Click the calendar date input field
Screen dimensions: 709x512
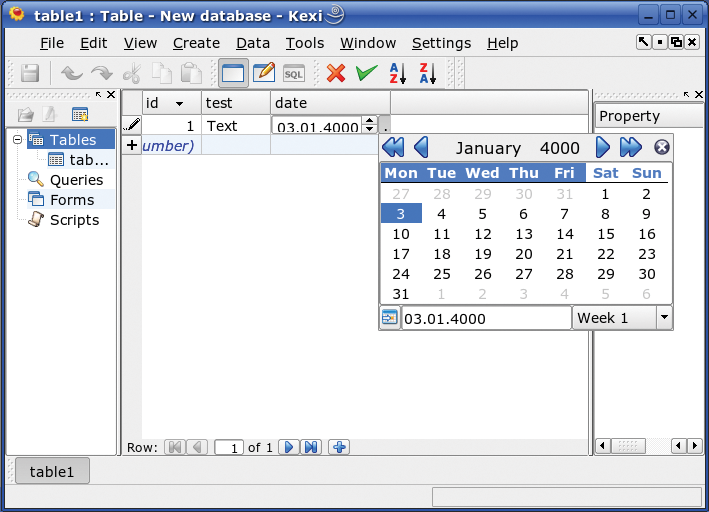click(486, 318)
